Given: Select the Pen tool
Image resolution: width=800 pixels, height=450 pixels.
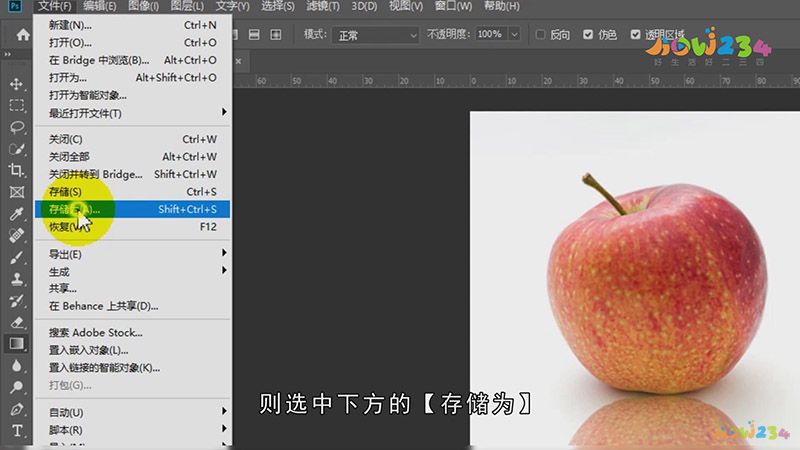Looking at the screenshot, I should click(16, 409).
